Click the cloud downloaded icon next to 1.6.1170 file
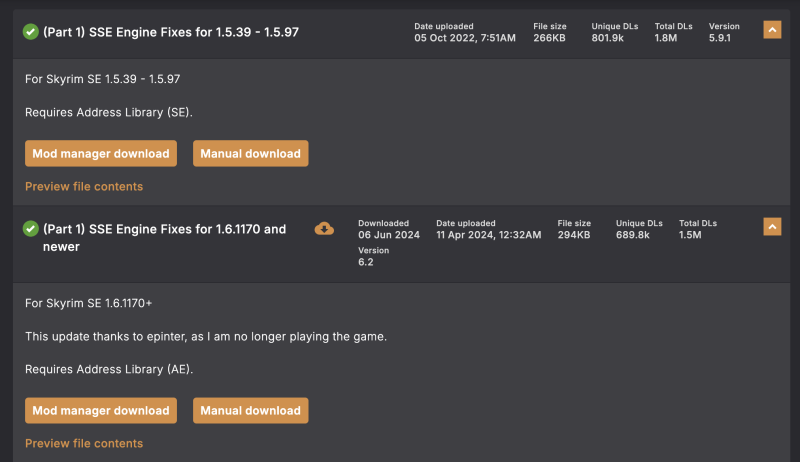This screenshot has height=462, width=800. (x=324, y=228)
